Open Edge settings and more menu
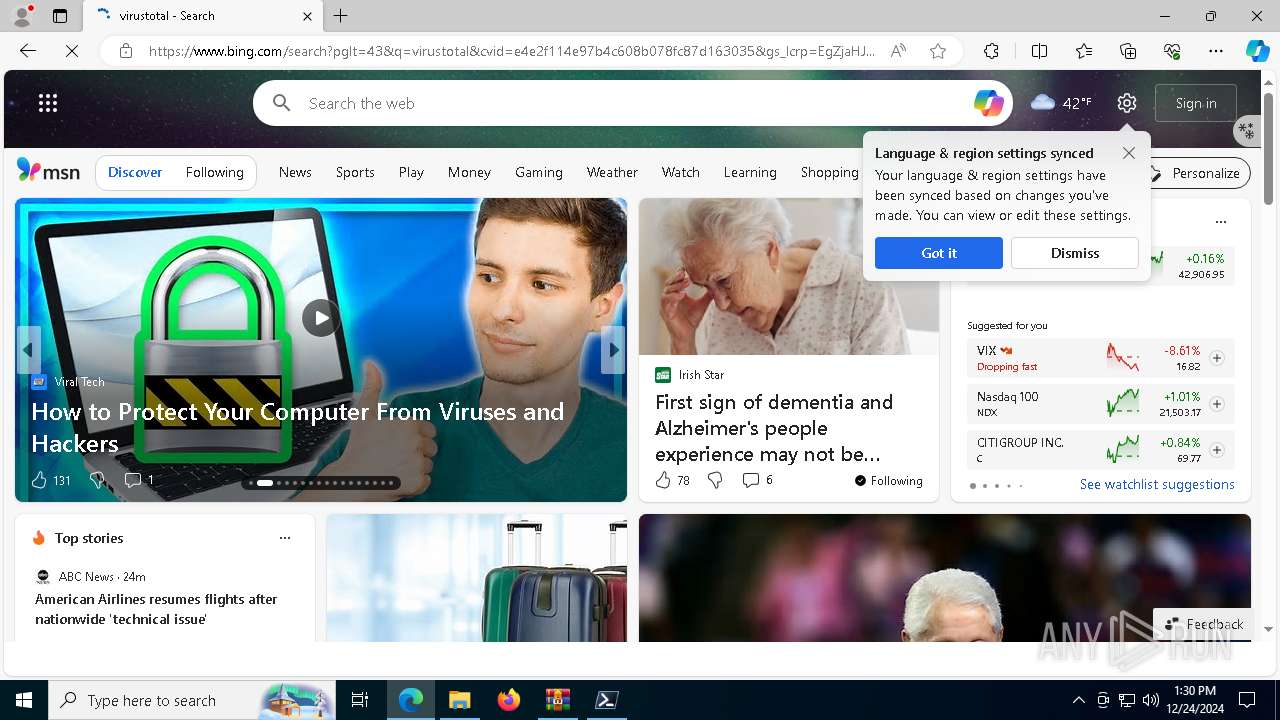1280x720 pixels. 1216,51
